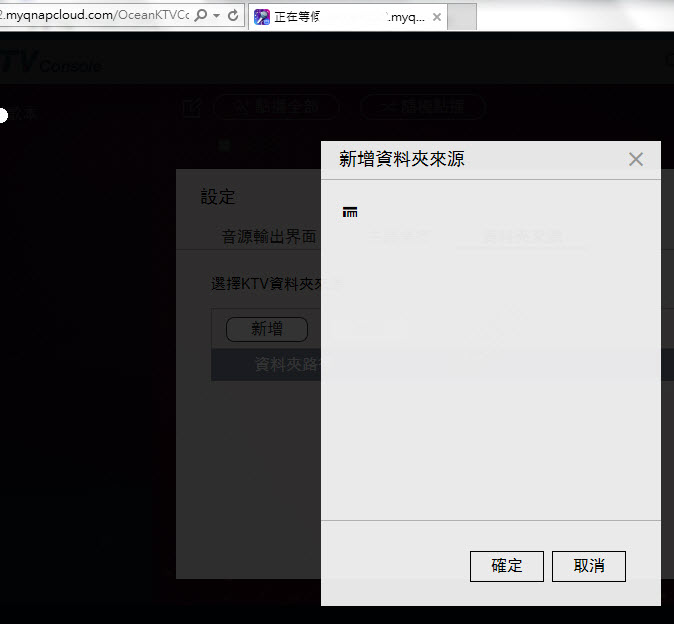Open the 音源輸出界面 tab
The width and height of the screenshot is (674, 624).
coord(269,236)
